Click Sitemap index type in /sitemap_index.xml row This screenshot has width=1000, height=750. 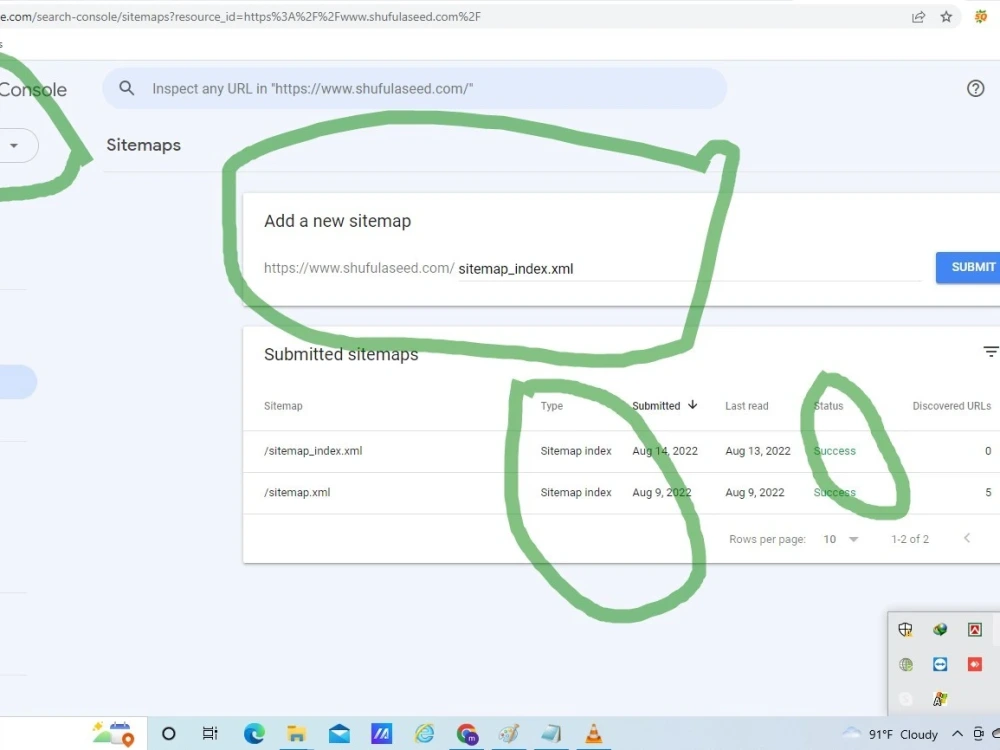pyautogui.click(x=576, y=451)
